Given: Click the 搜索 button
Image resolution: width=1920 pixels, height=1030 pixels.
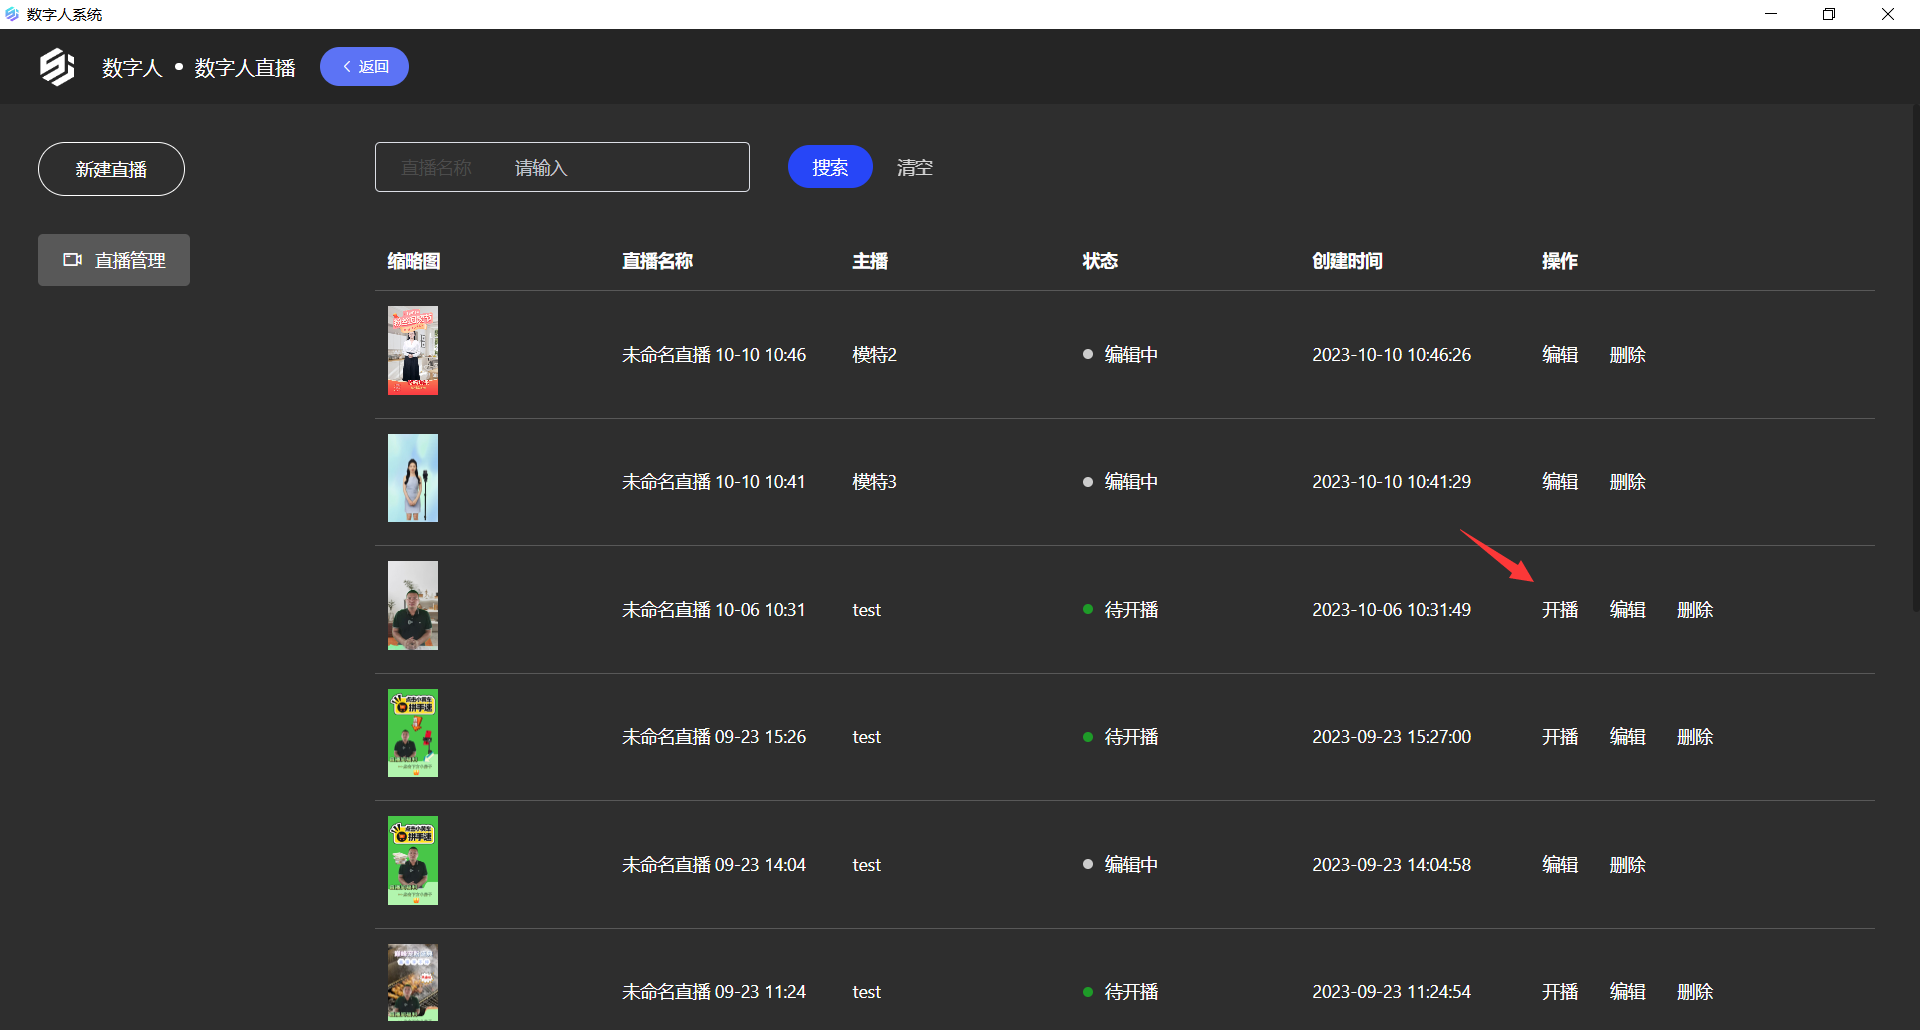Looking at the screenshot, I should pyautogui.click(x=830, y=167).
